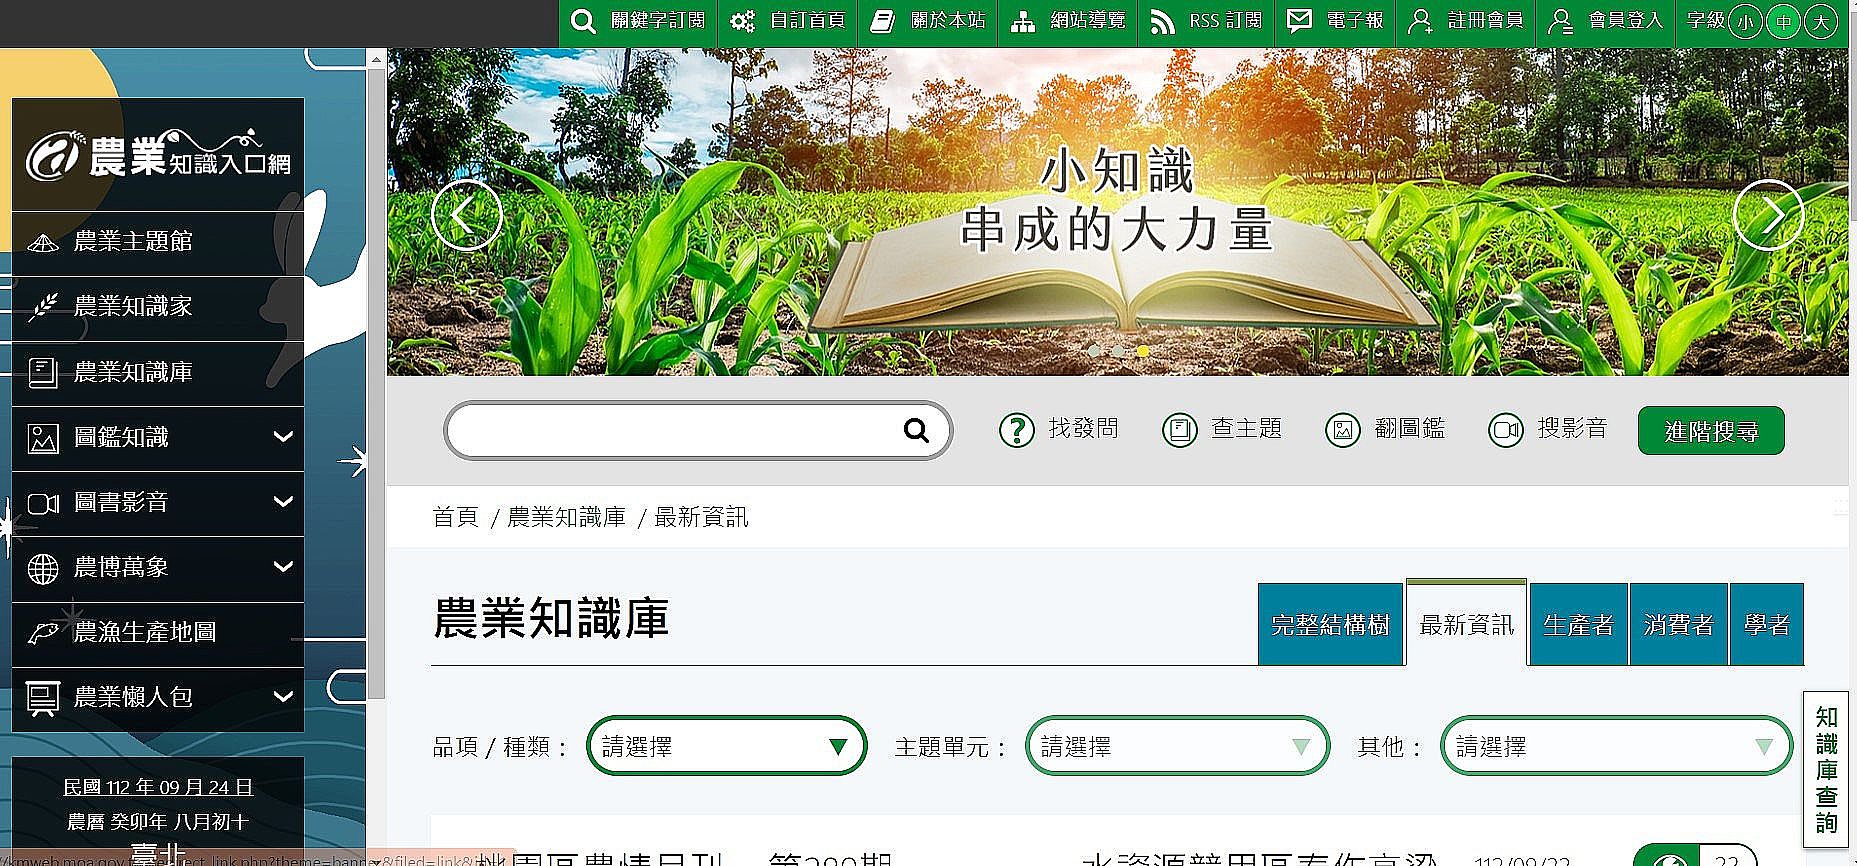Show previous banner slide arrow
This screenshot has height=866, width=1857.
coord(466,215)
